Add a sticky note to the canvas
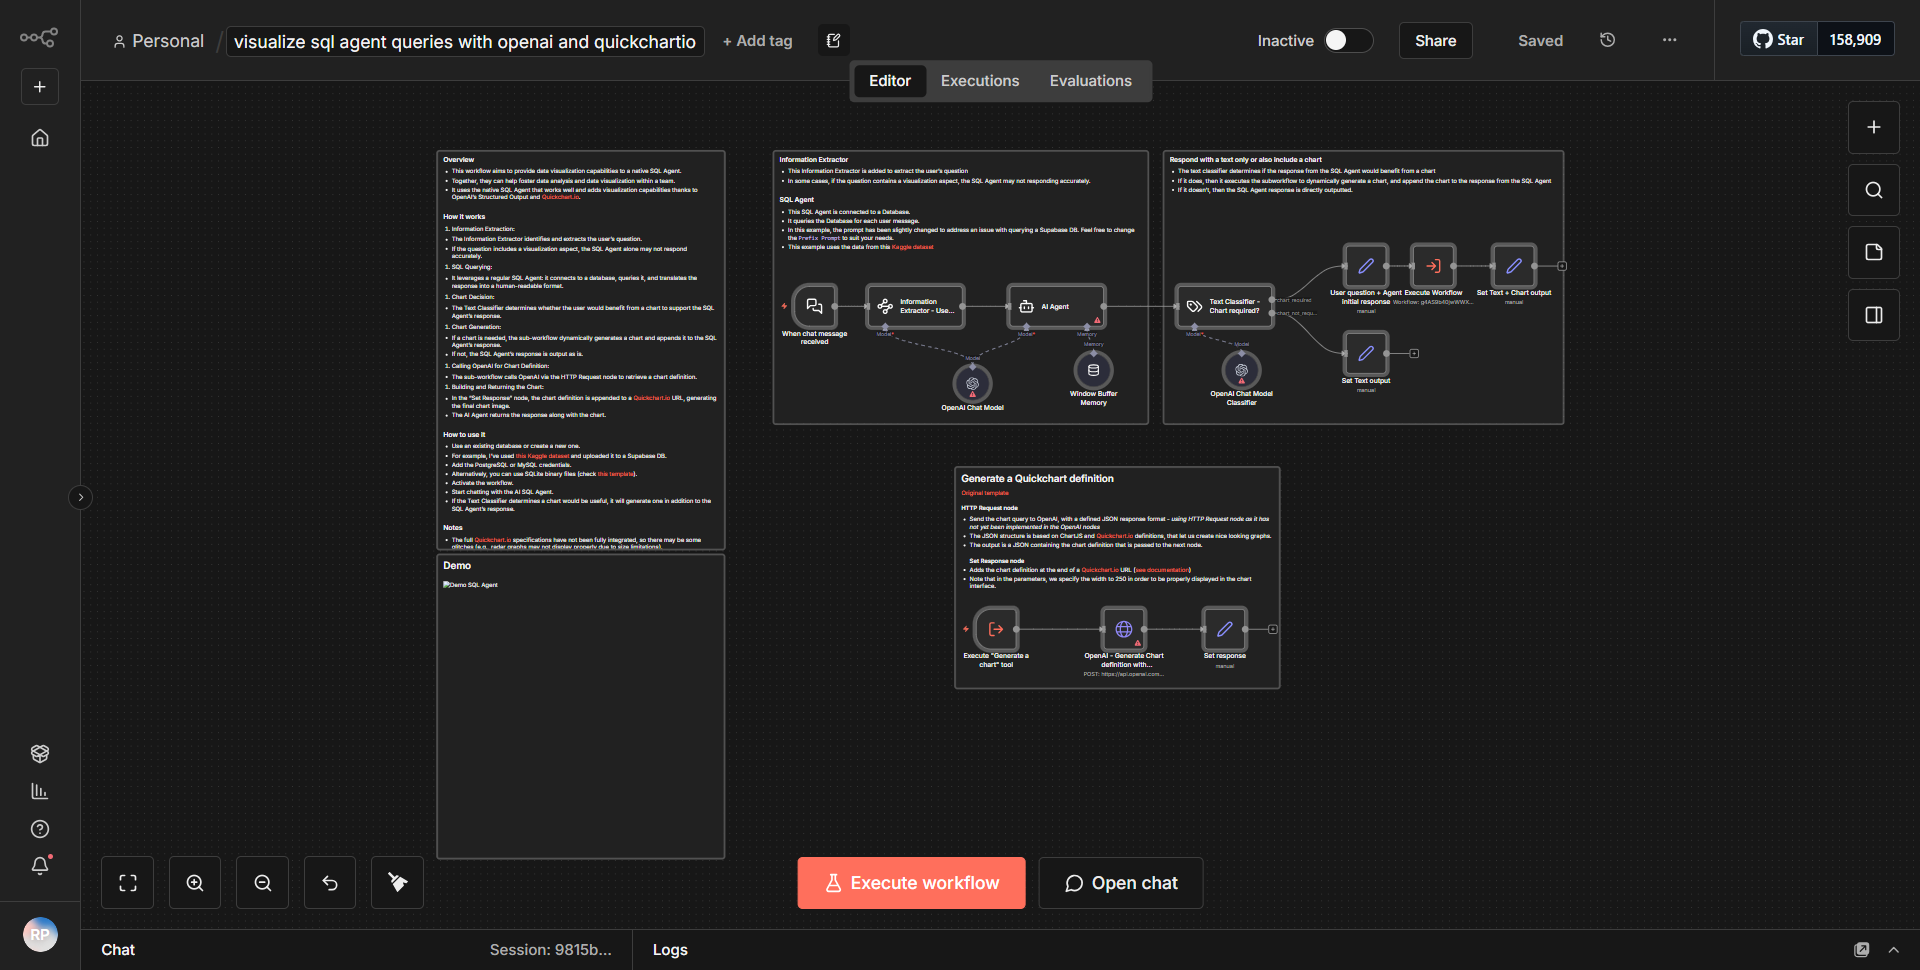The height and width of the screenshot is (970, 1920). (x=1873, y=252)
